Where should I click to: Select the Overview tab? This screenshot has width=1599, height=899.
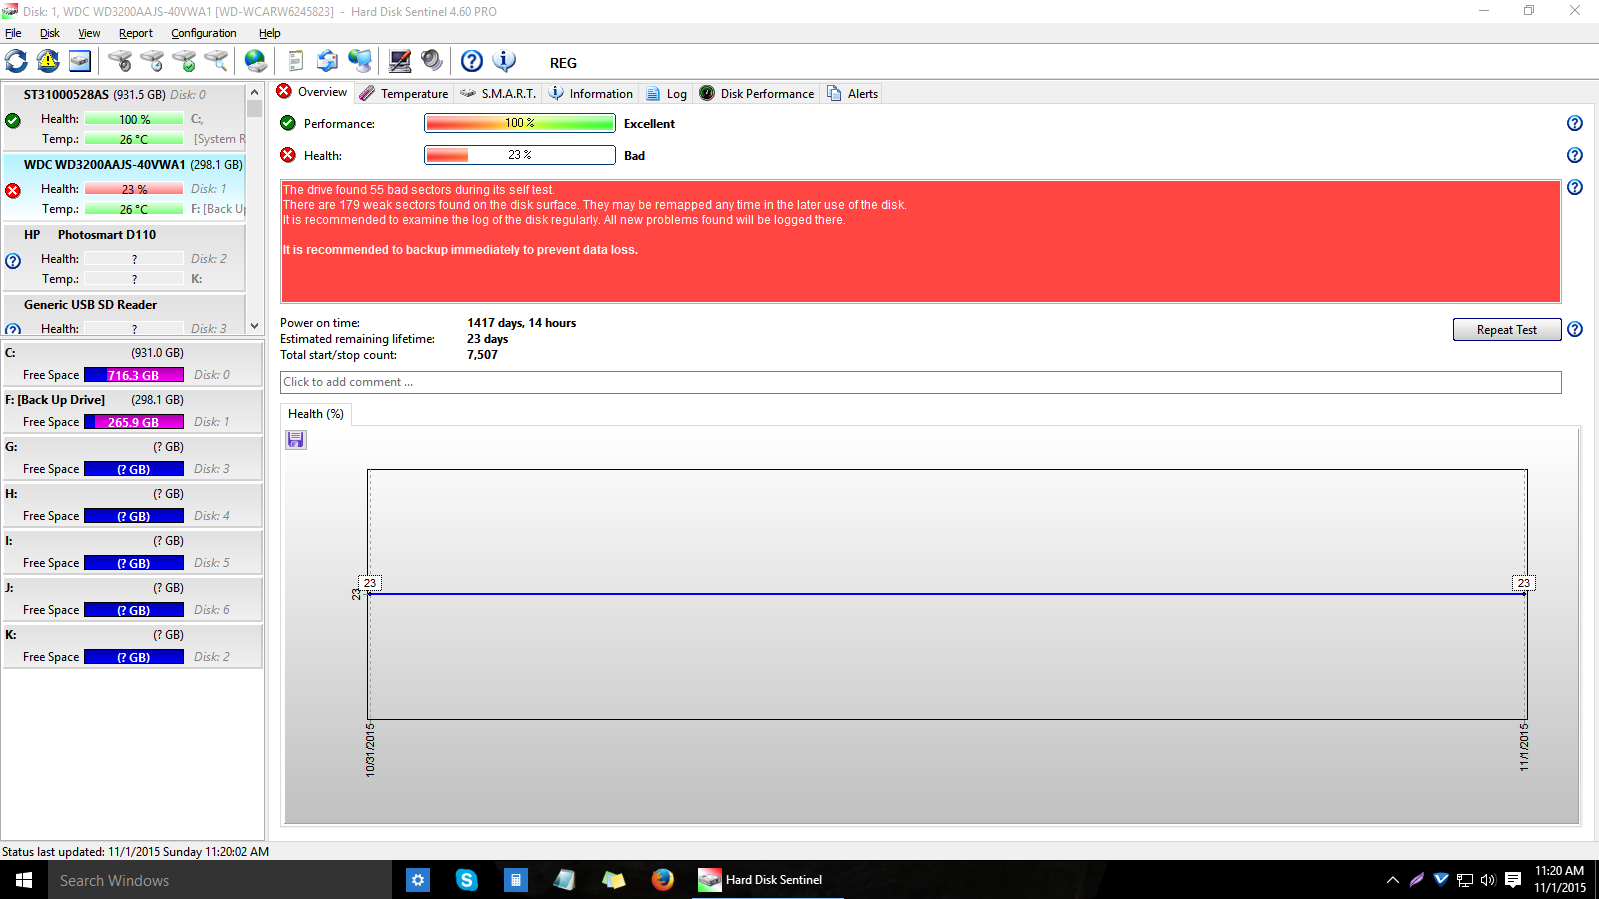click(x=312, y=92)
